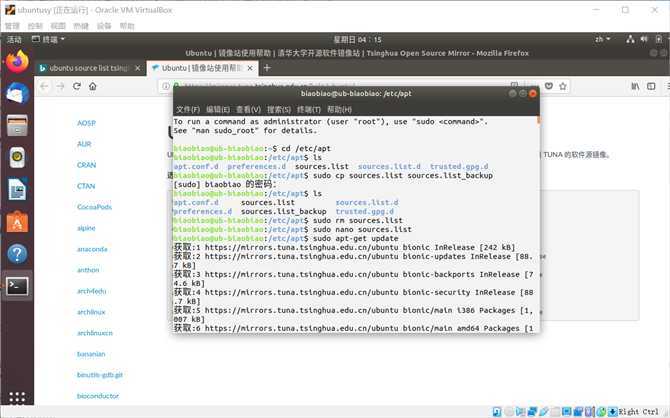Show applications grid button in dock
This screenshot has height=418, width=670.
pos(17,397)
